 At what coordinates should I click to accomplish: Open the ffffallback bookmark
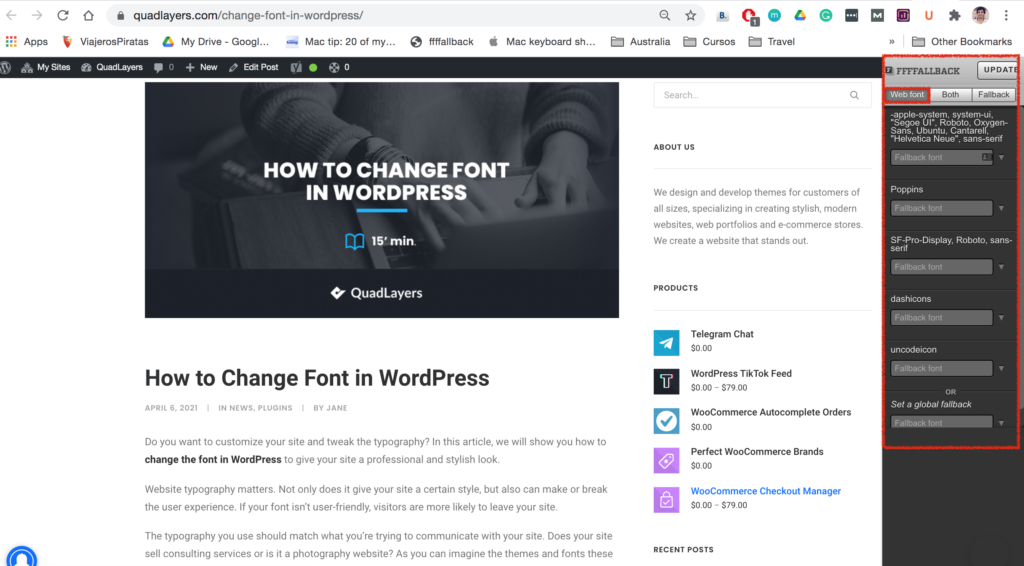442,41
